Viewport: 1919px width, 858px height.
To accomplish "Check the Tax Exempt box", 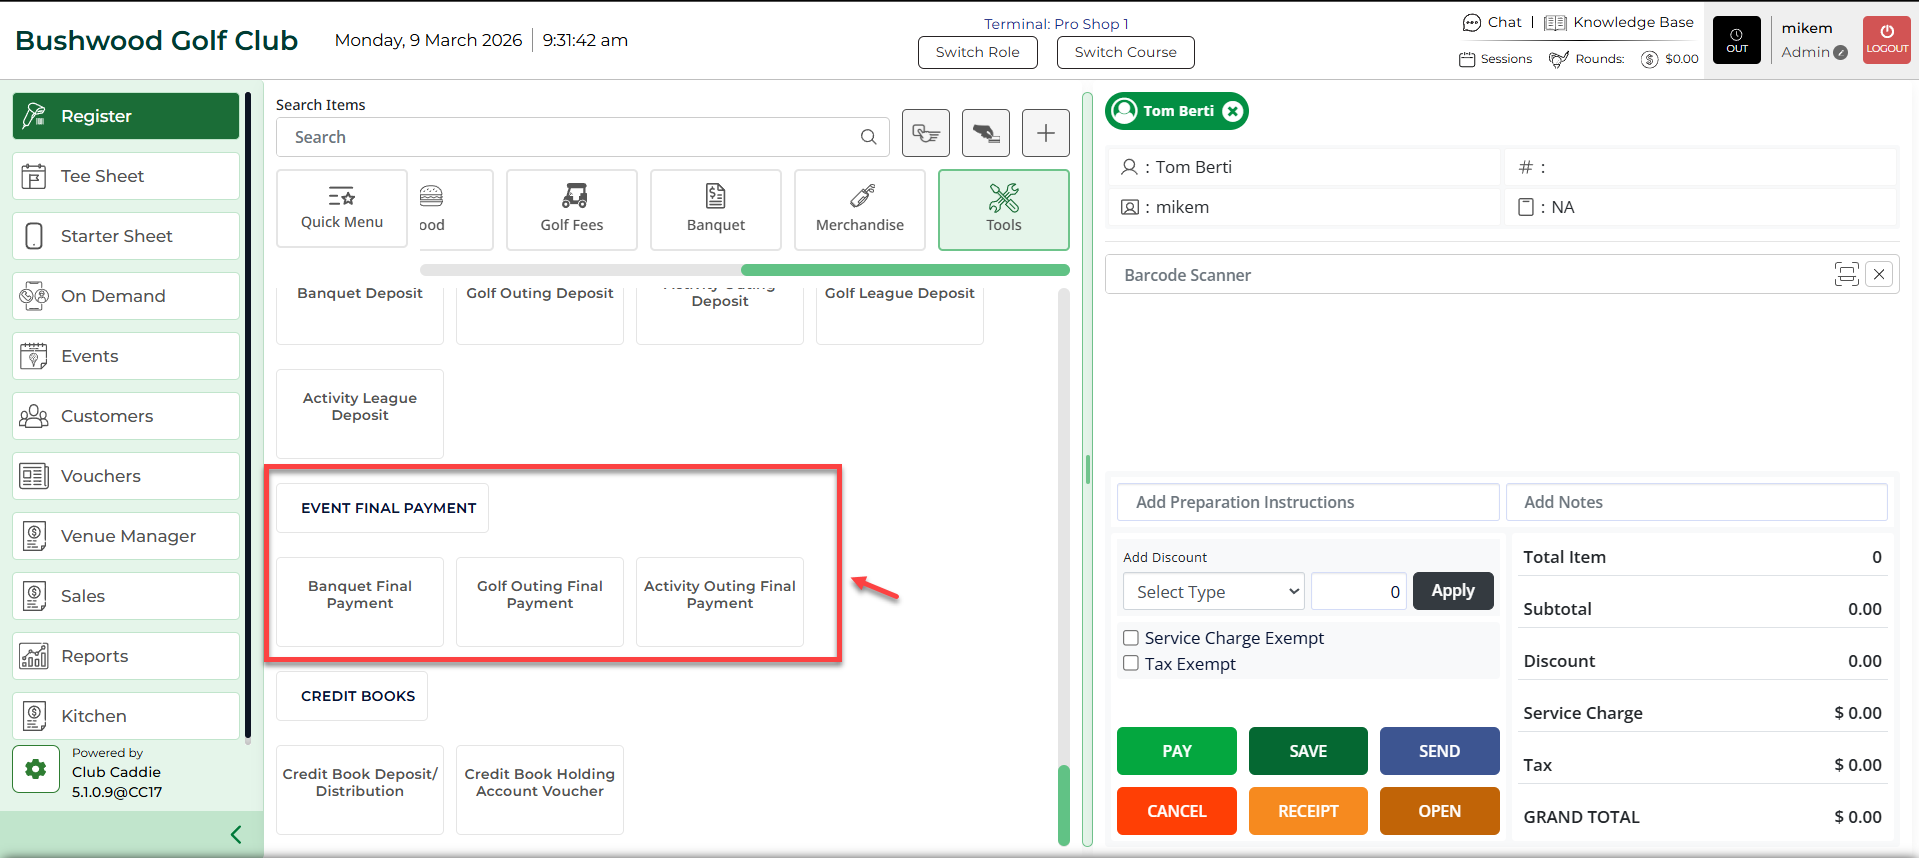I will [1131, 663].
